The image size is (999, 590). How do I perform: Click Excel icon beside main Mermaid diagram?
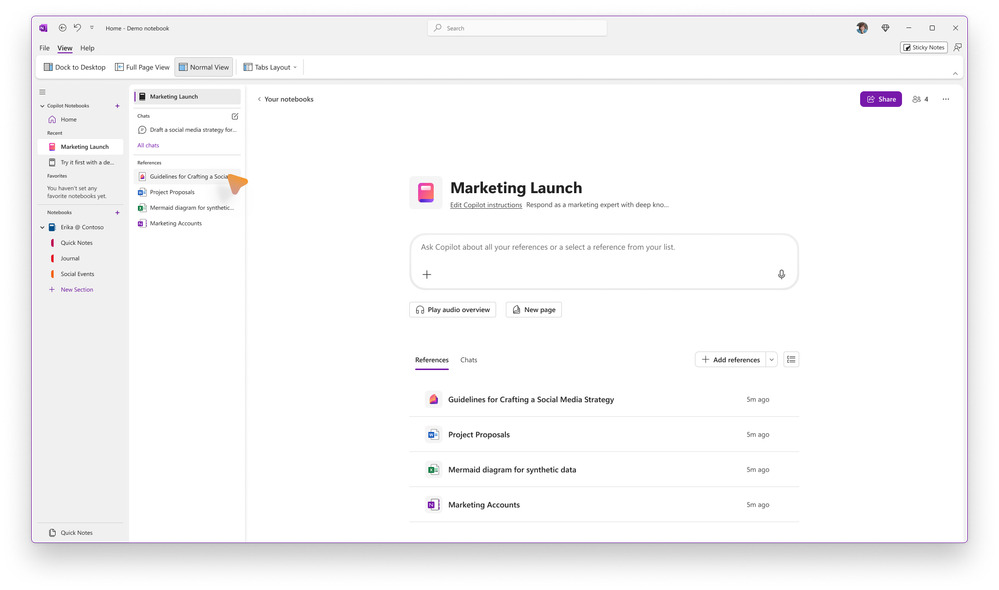[433, 470]
